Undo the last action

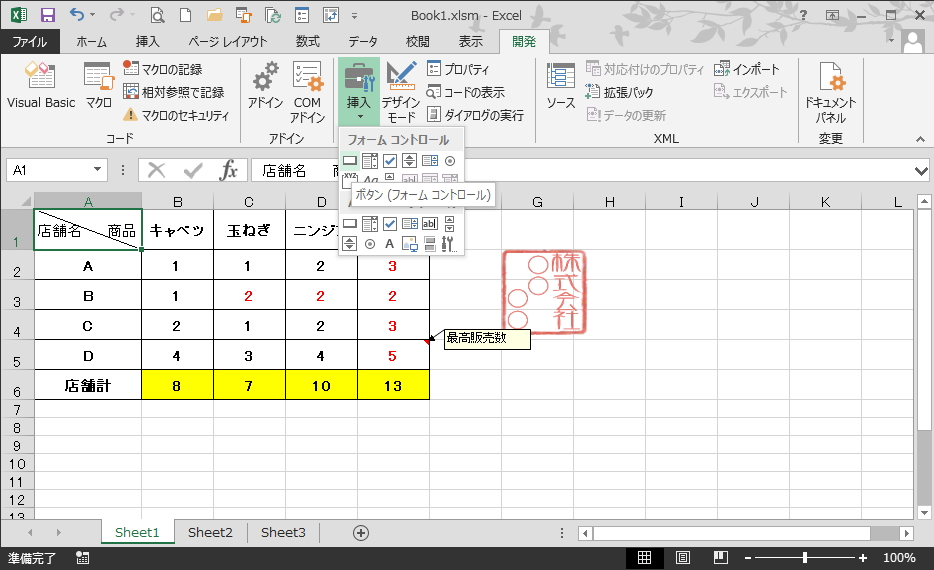coord(77,15)
